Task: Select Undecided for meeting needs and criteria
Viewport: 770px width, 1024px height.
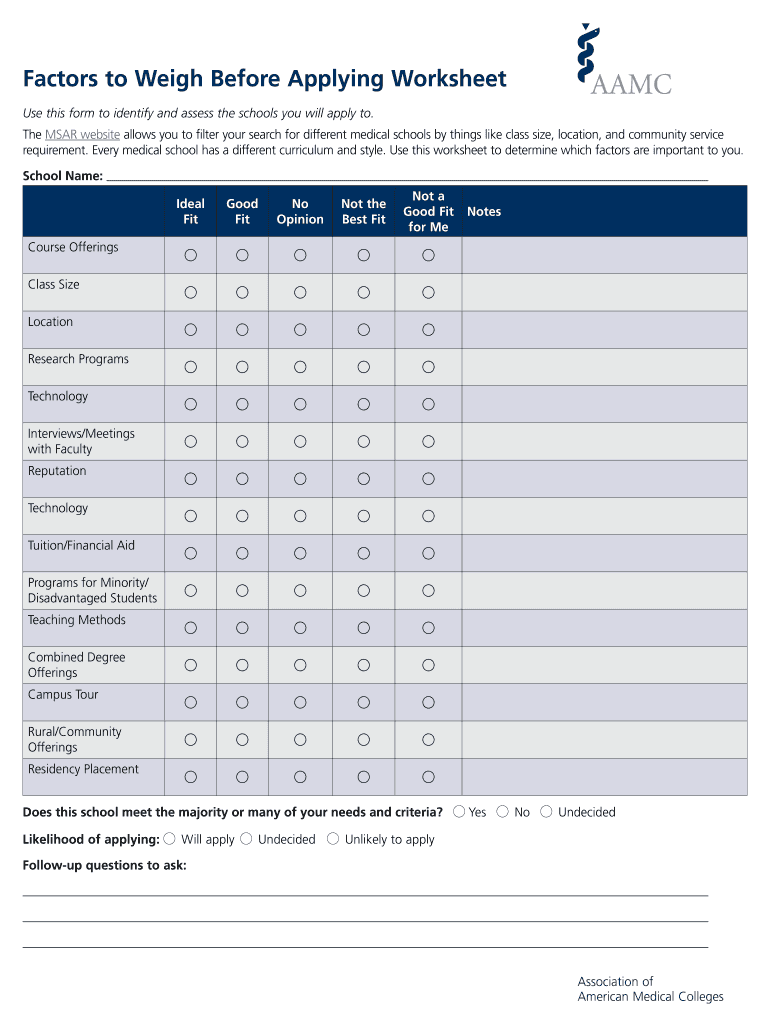Action: click(546, 812)
